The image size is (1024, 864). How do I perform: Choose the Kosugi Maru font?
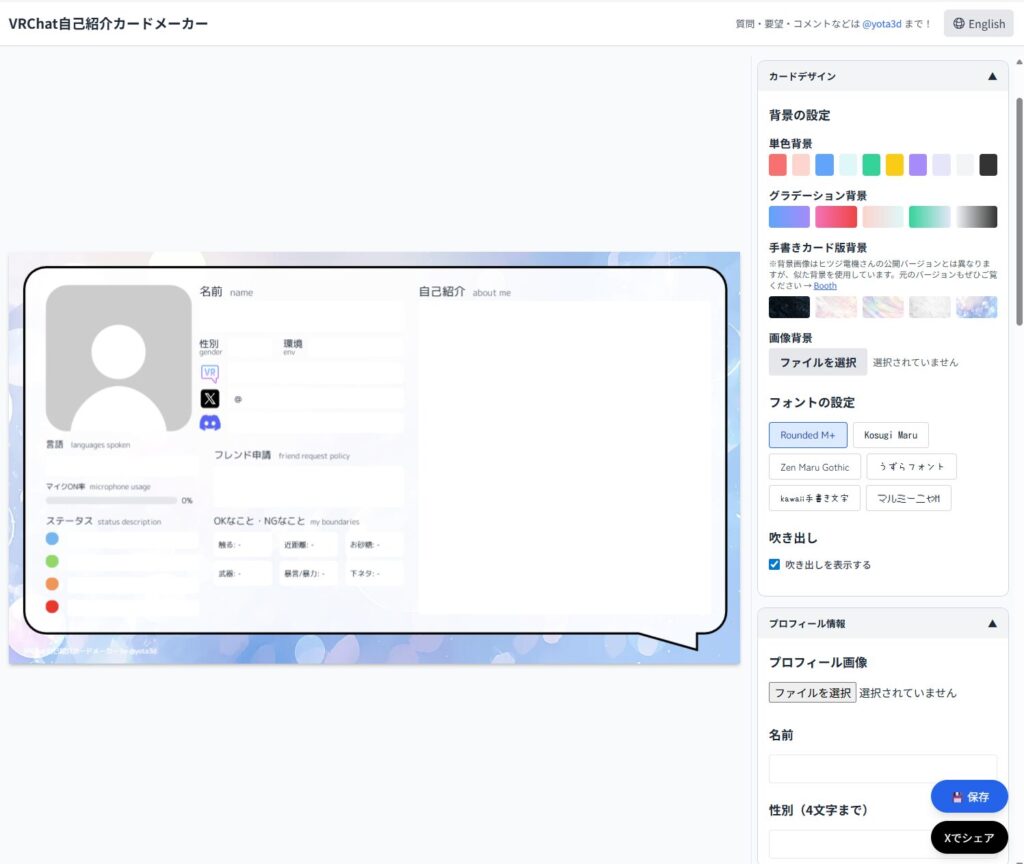pyautogui.click(x=890, y=435)
